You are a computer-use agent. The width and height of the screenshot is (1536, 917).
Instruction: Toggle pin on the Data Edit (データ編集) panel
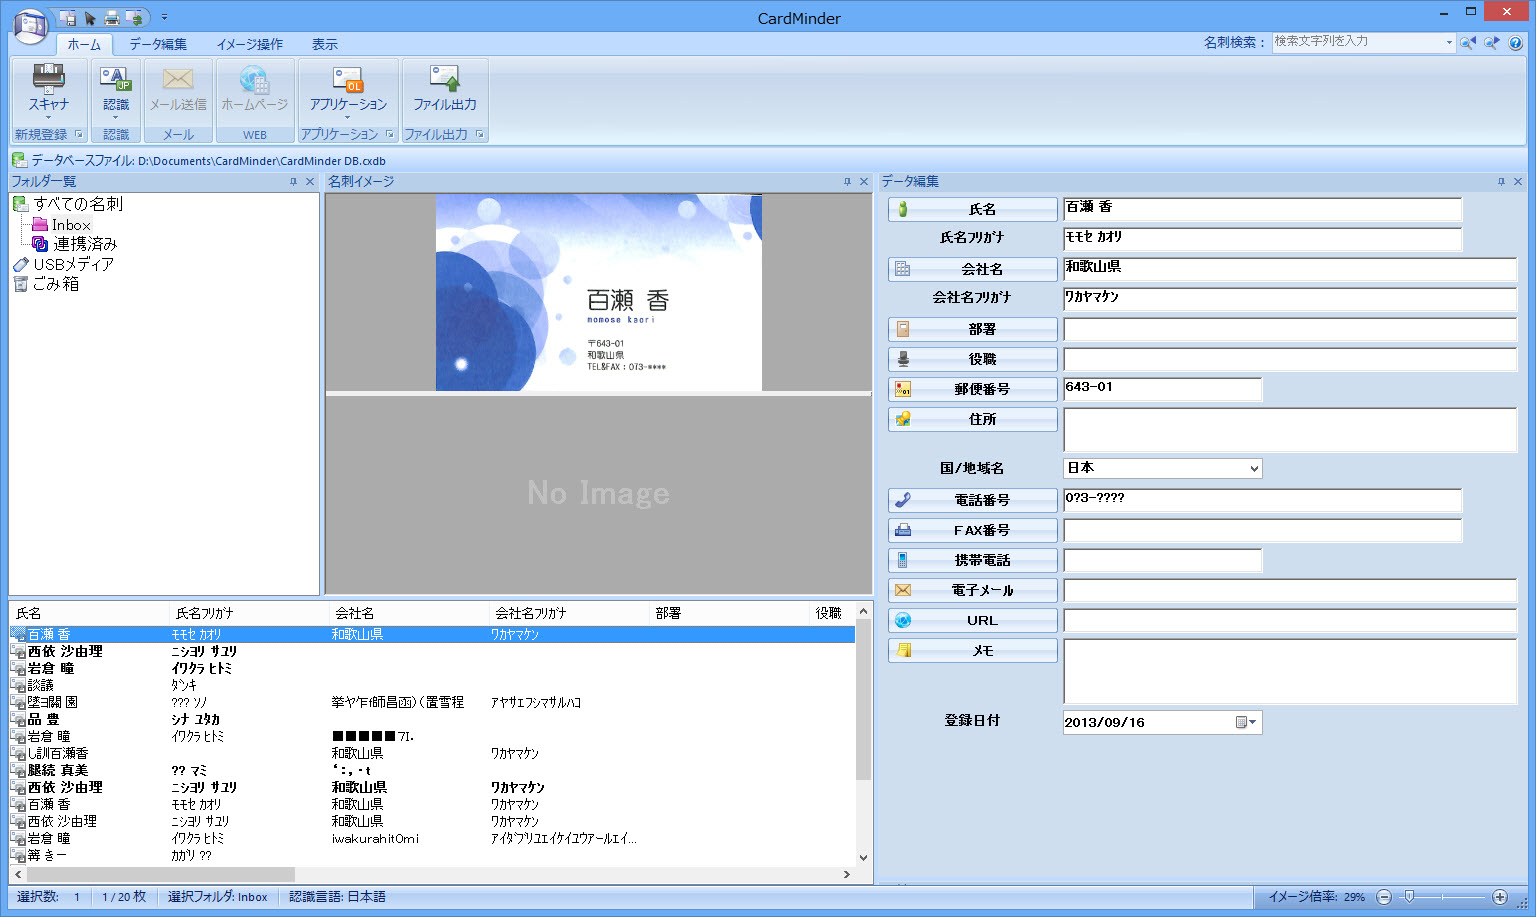(1501, 182)
